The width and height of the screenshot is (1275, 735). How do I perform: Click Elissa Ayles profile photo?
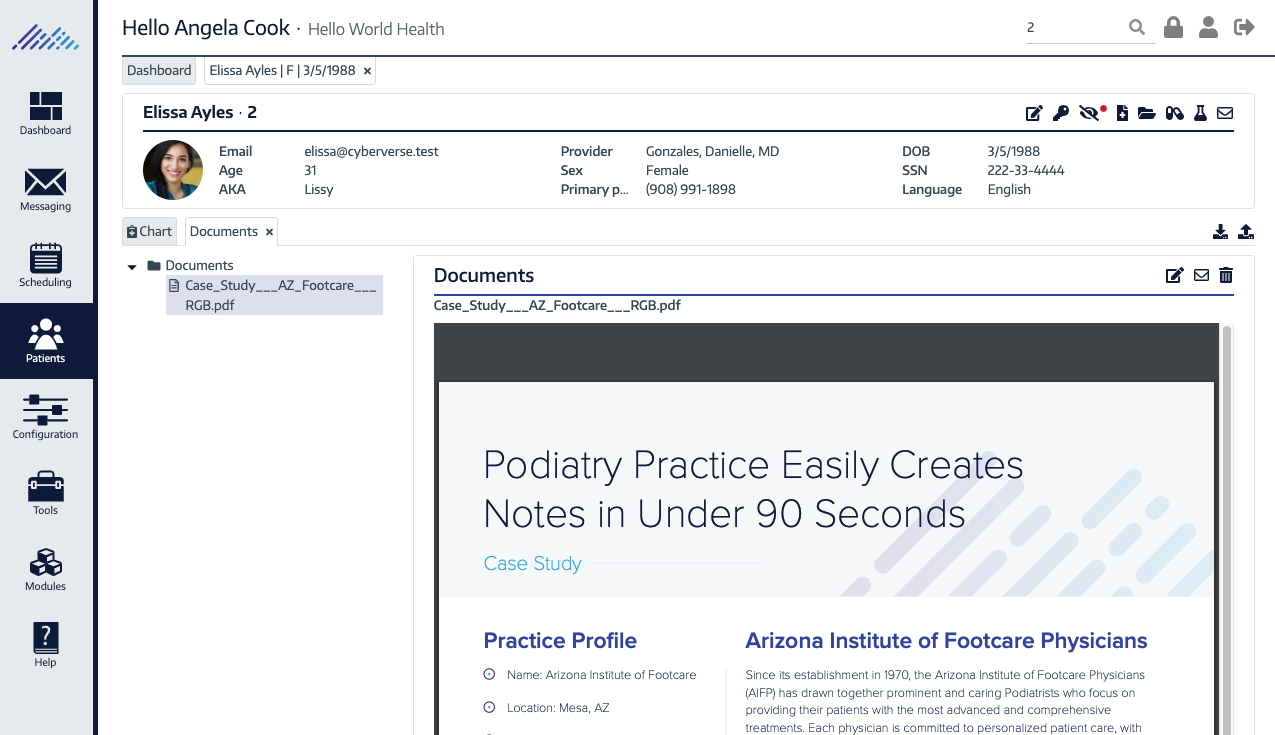[x=173, y=170]
